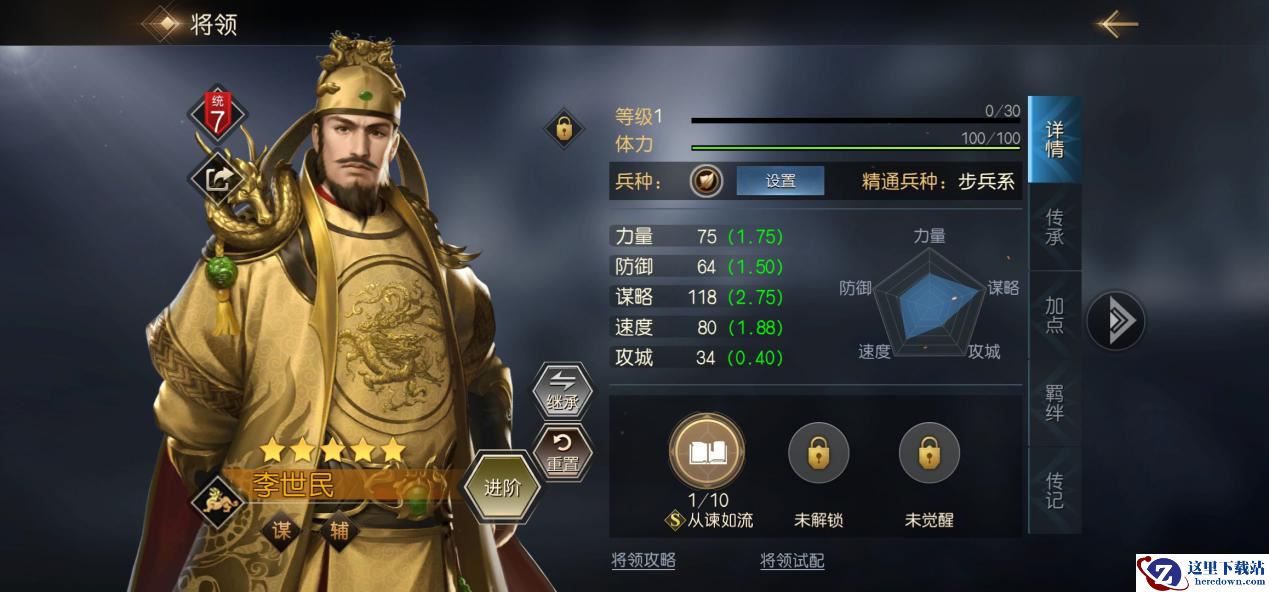Viewport: 1269px width, 592px height.
Task: Click the 谋 tag under general's name
Action: [x=282, y=529]
